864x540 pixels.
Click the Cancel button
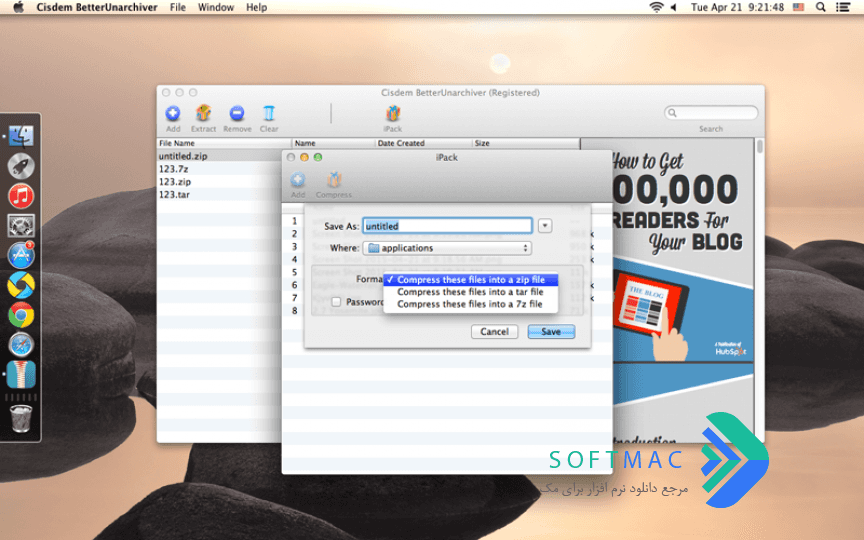494,332
